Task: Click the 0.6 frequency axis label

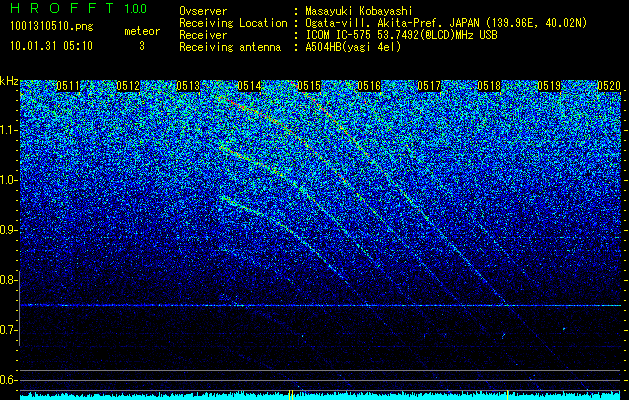Action: (x=8, y=380)
